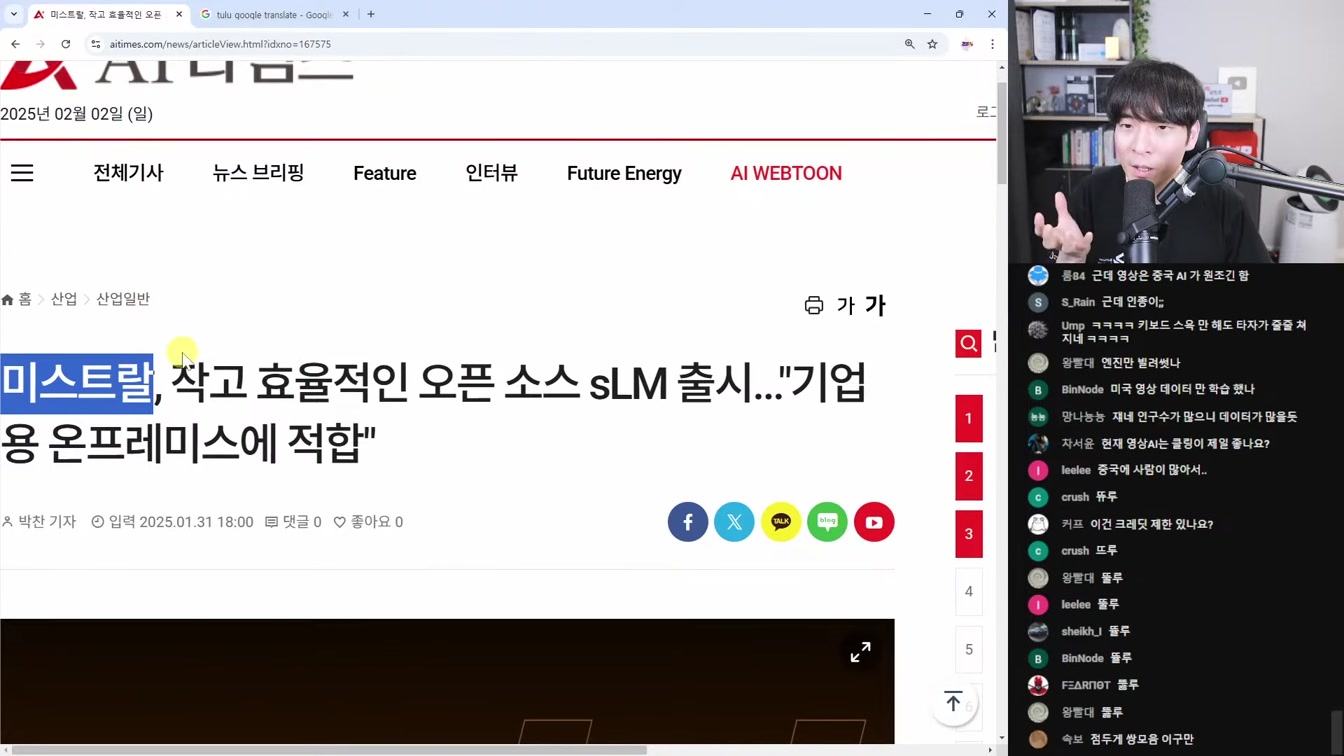Go to 산업 breadcrumb link
This screenshot has width=1344, height=756.
click(x=64, y=299)
